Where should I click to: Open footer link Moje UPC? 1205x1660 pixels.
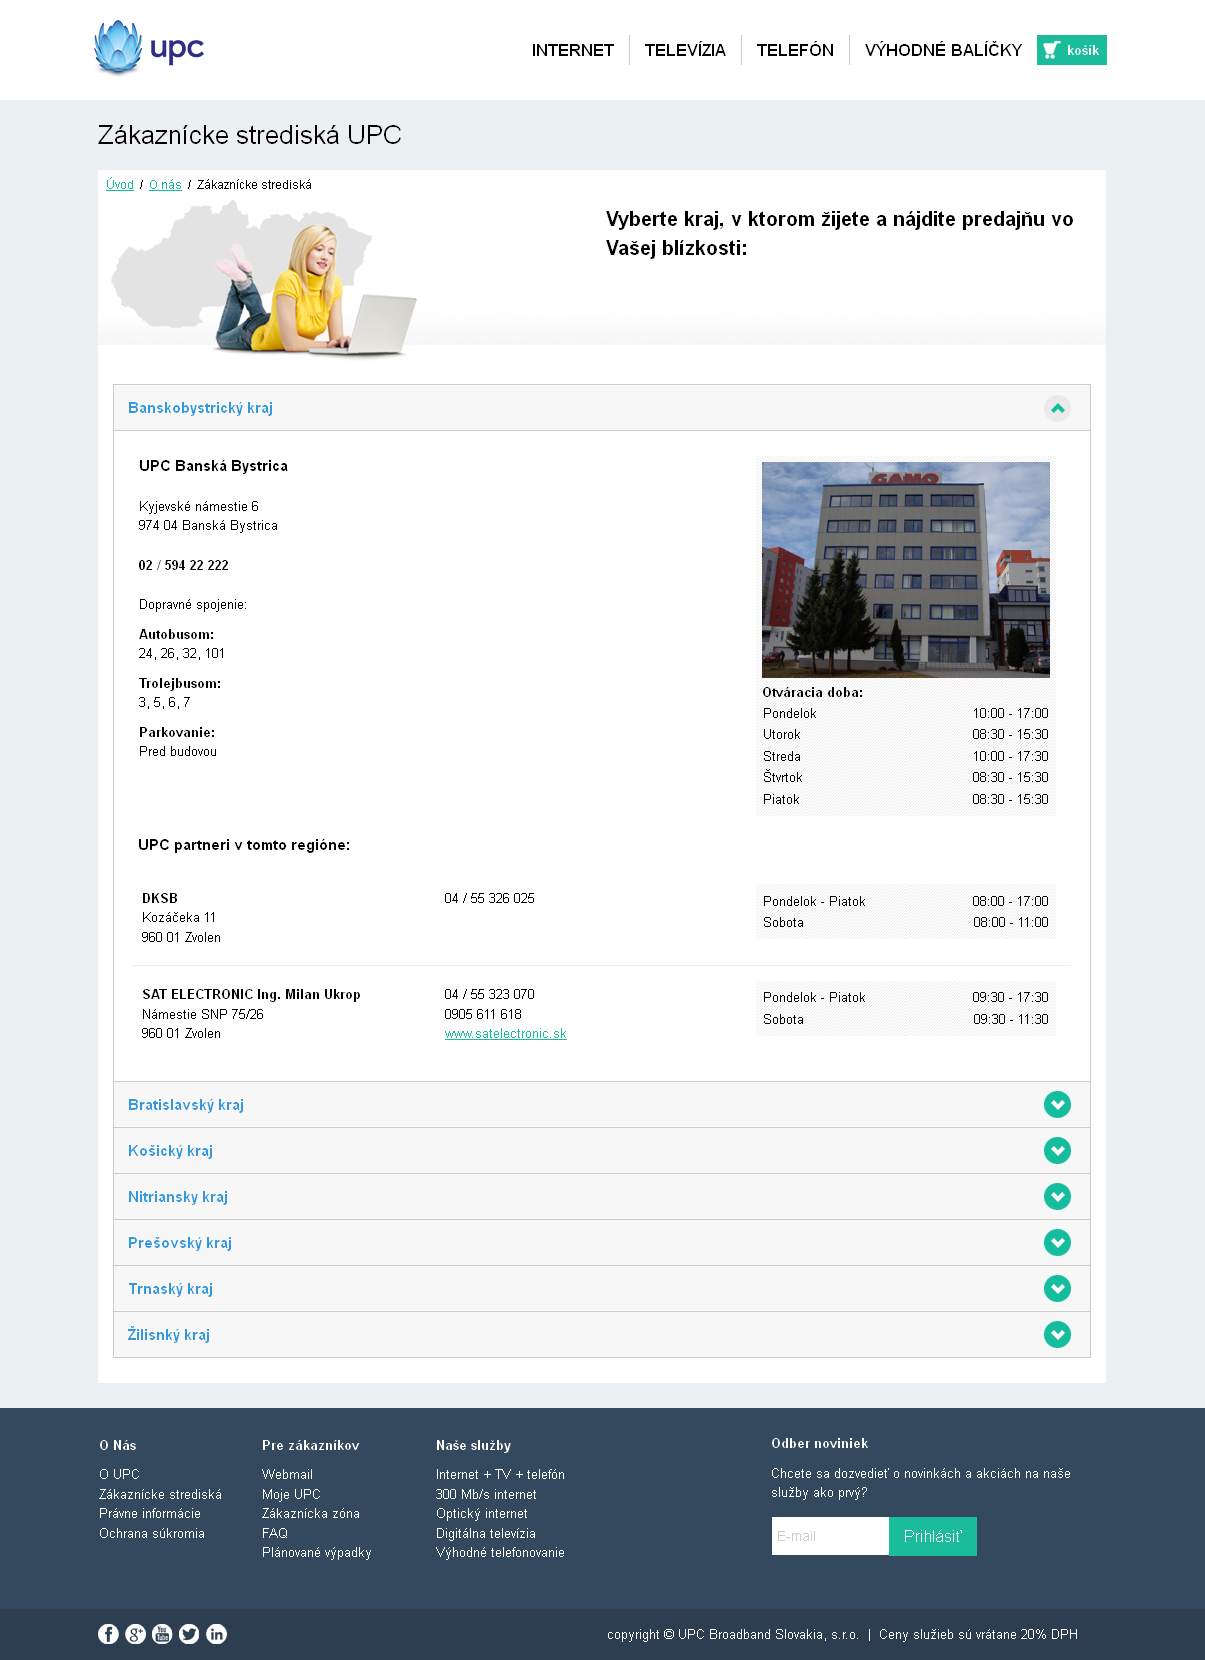point(291,1495)
